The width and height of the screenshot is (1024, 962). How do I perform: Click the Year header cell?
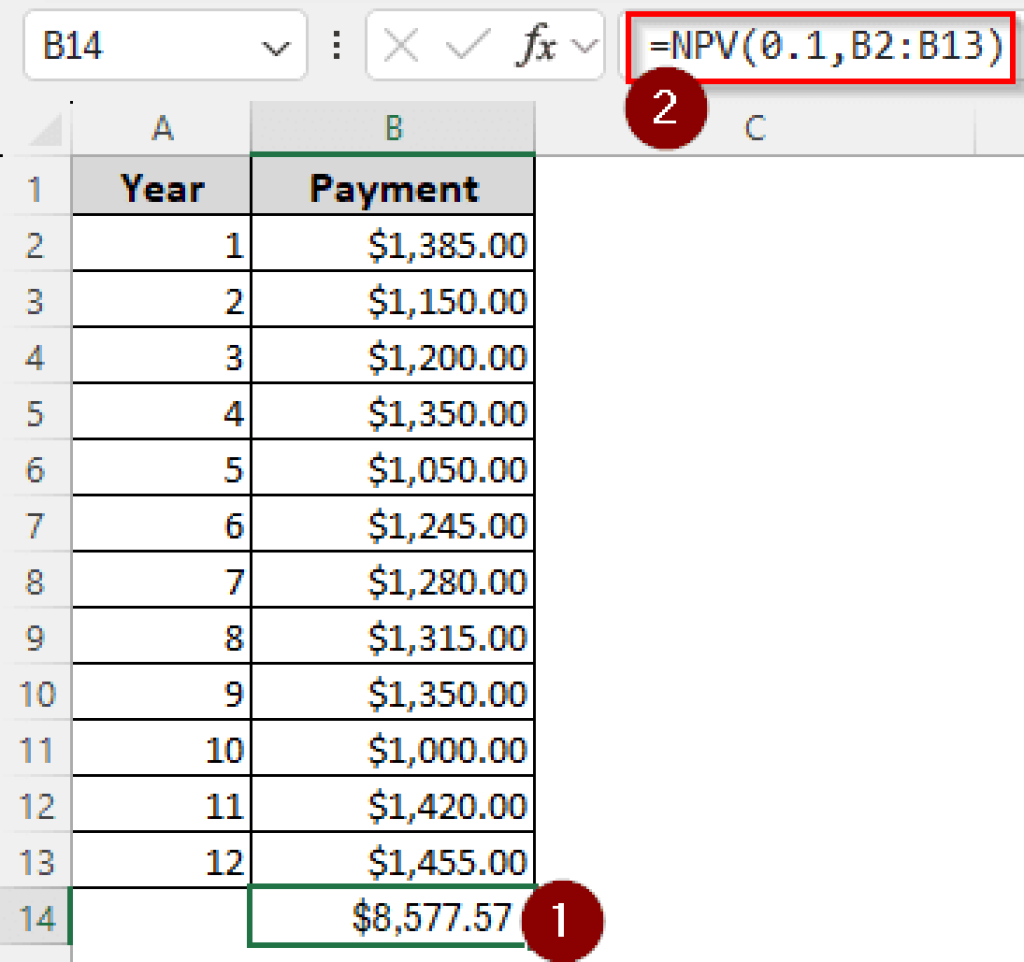tap(161, 187)
